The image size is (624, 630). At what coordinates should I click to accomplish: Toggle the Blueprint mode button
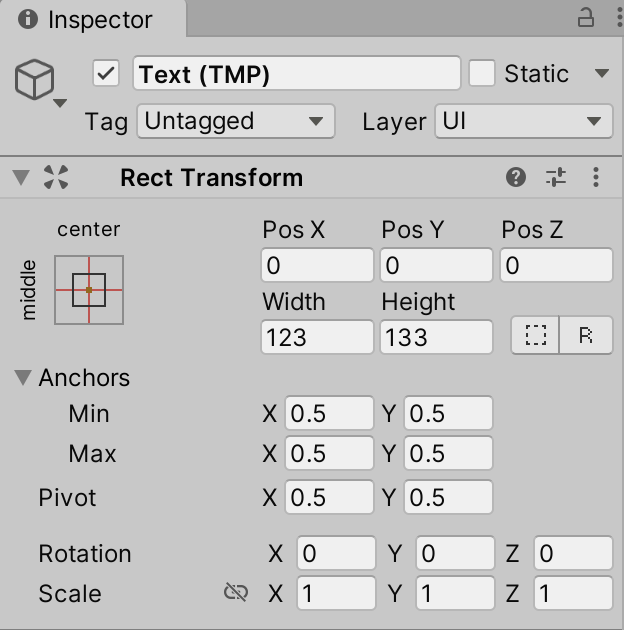coord(536,337)
